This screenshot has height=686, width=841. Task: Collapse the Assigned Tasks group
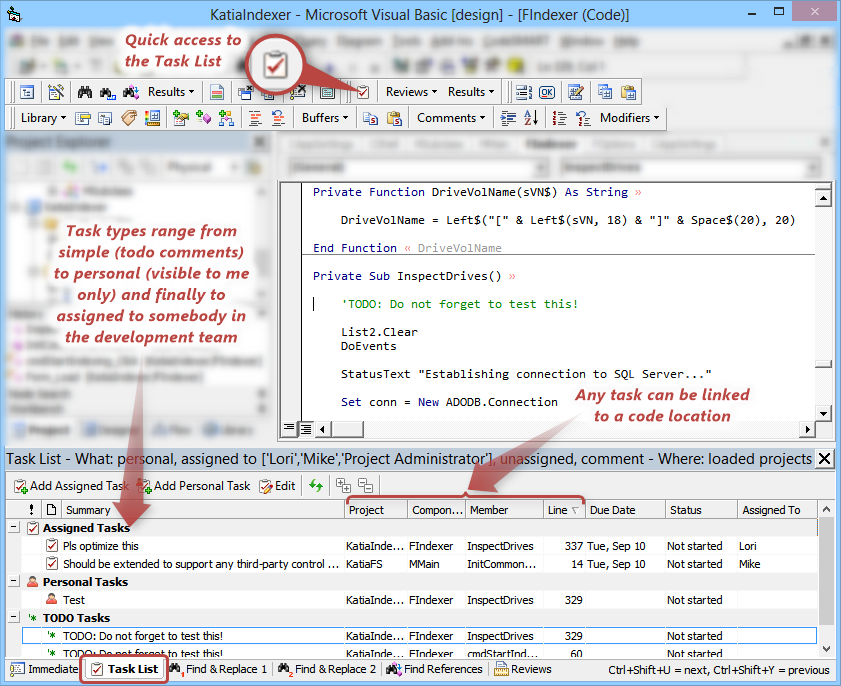[x=14, y=528]
